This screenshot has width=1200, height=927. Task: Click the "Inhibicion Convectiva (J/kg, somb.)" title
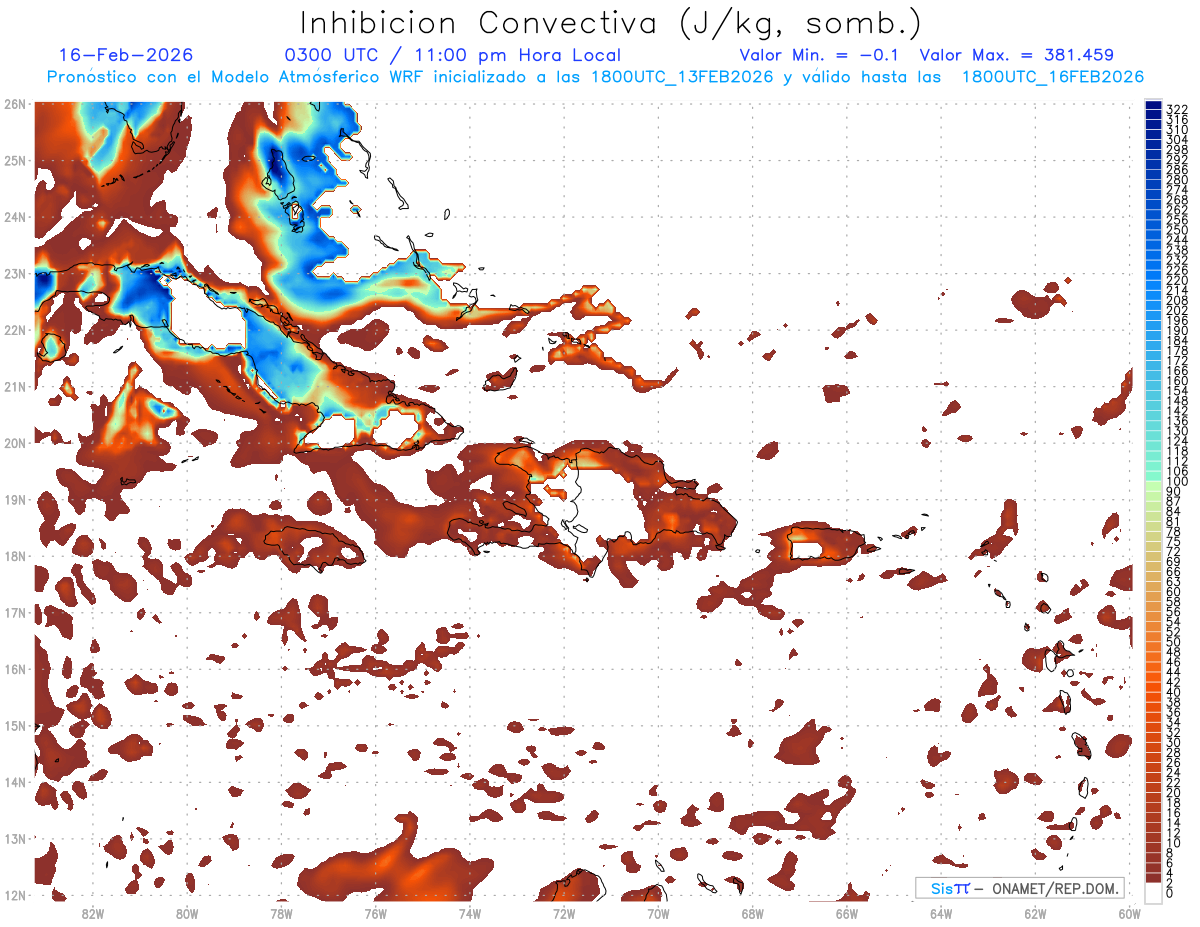(x=611, y=23)
